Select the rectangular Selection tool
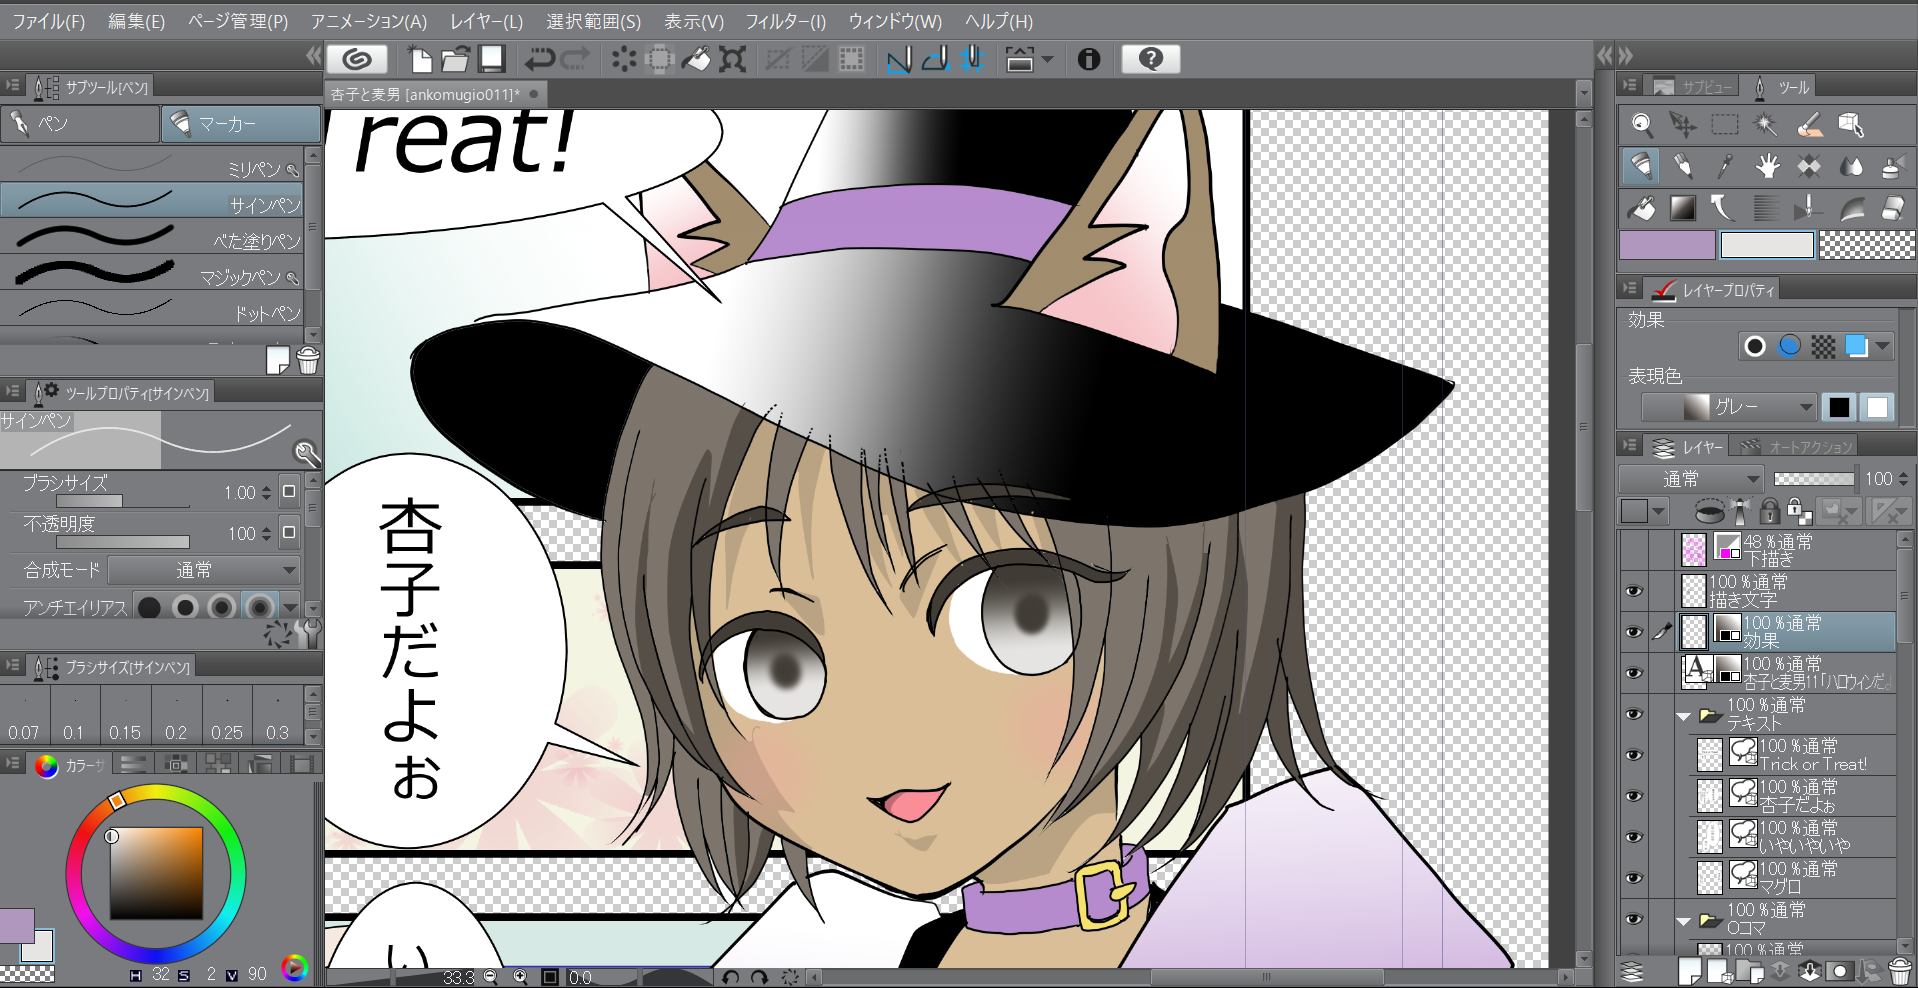 point(1725,124)
